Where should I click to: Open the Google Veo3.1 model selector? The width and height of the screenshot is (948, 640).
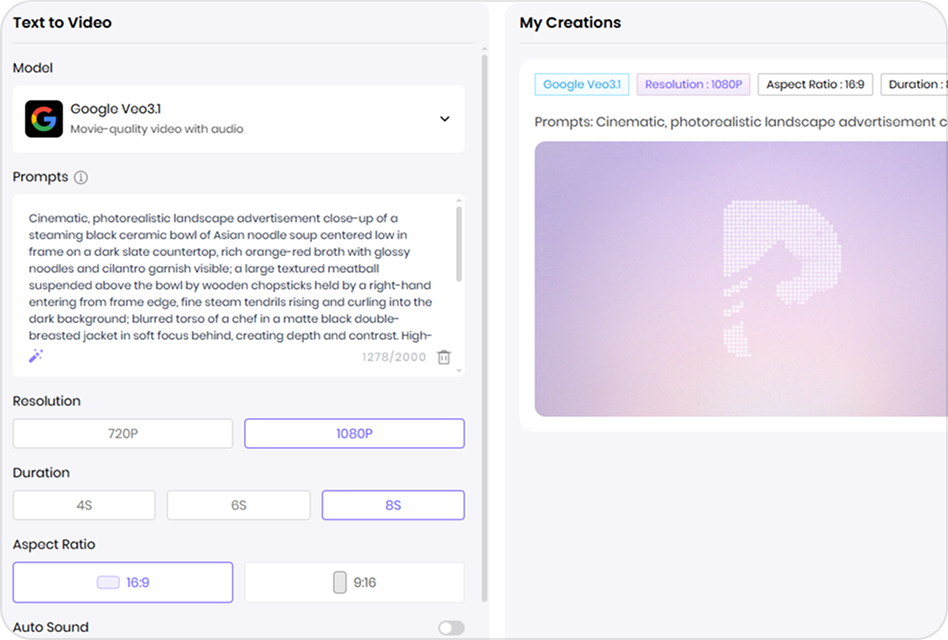pos(238,119)
